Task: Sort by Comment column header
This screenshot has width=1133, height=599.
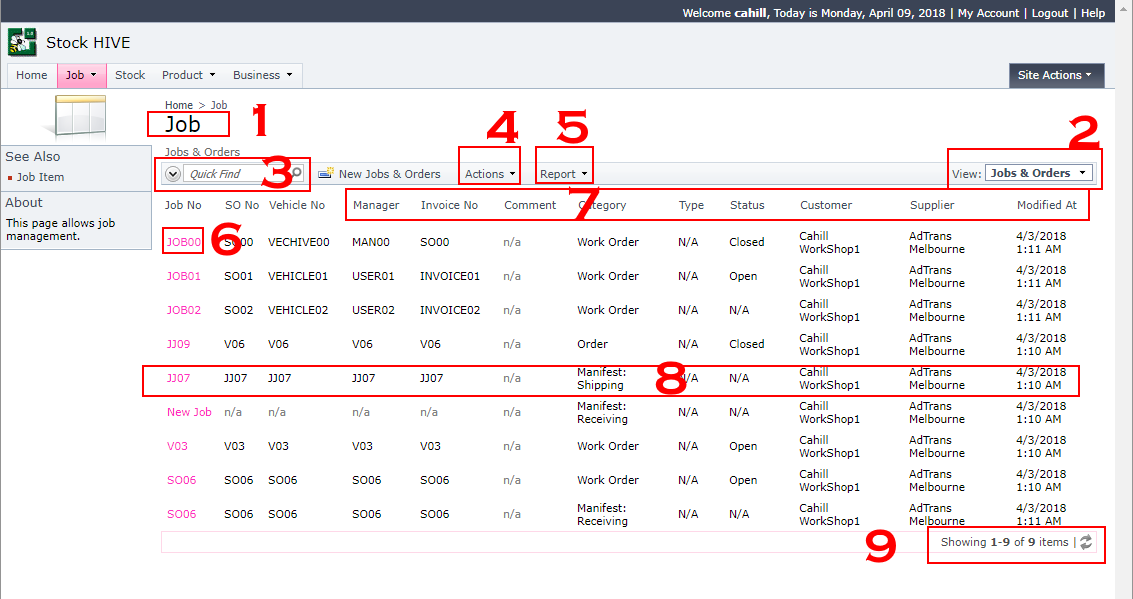Action: [530, 205]
